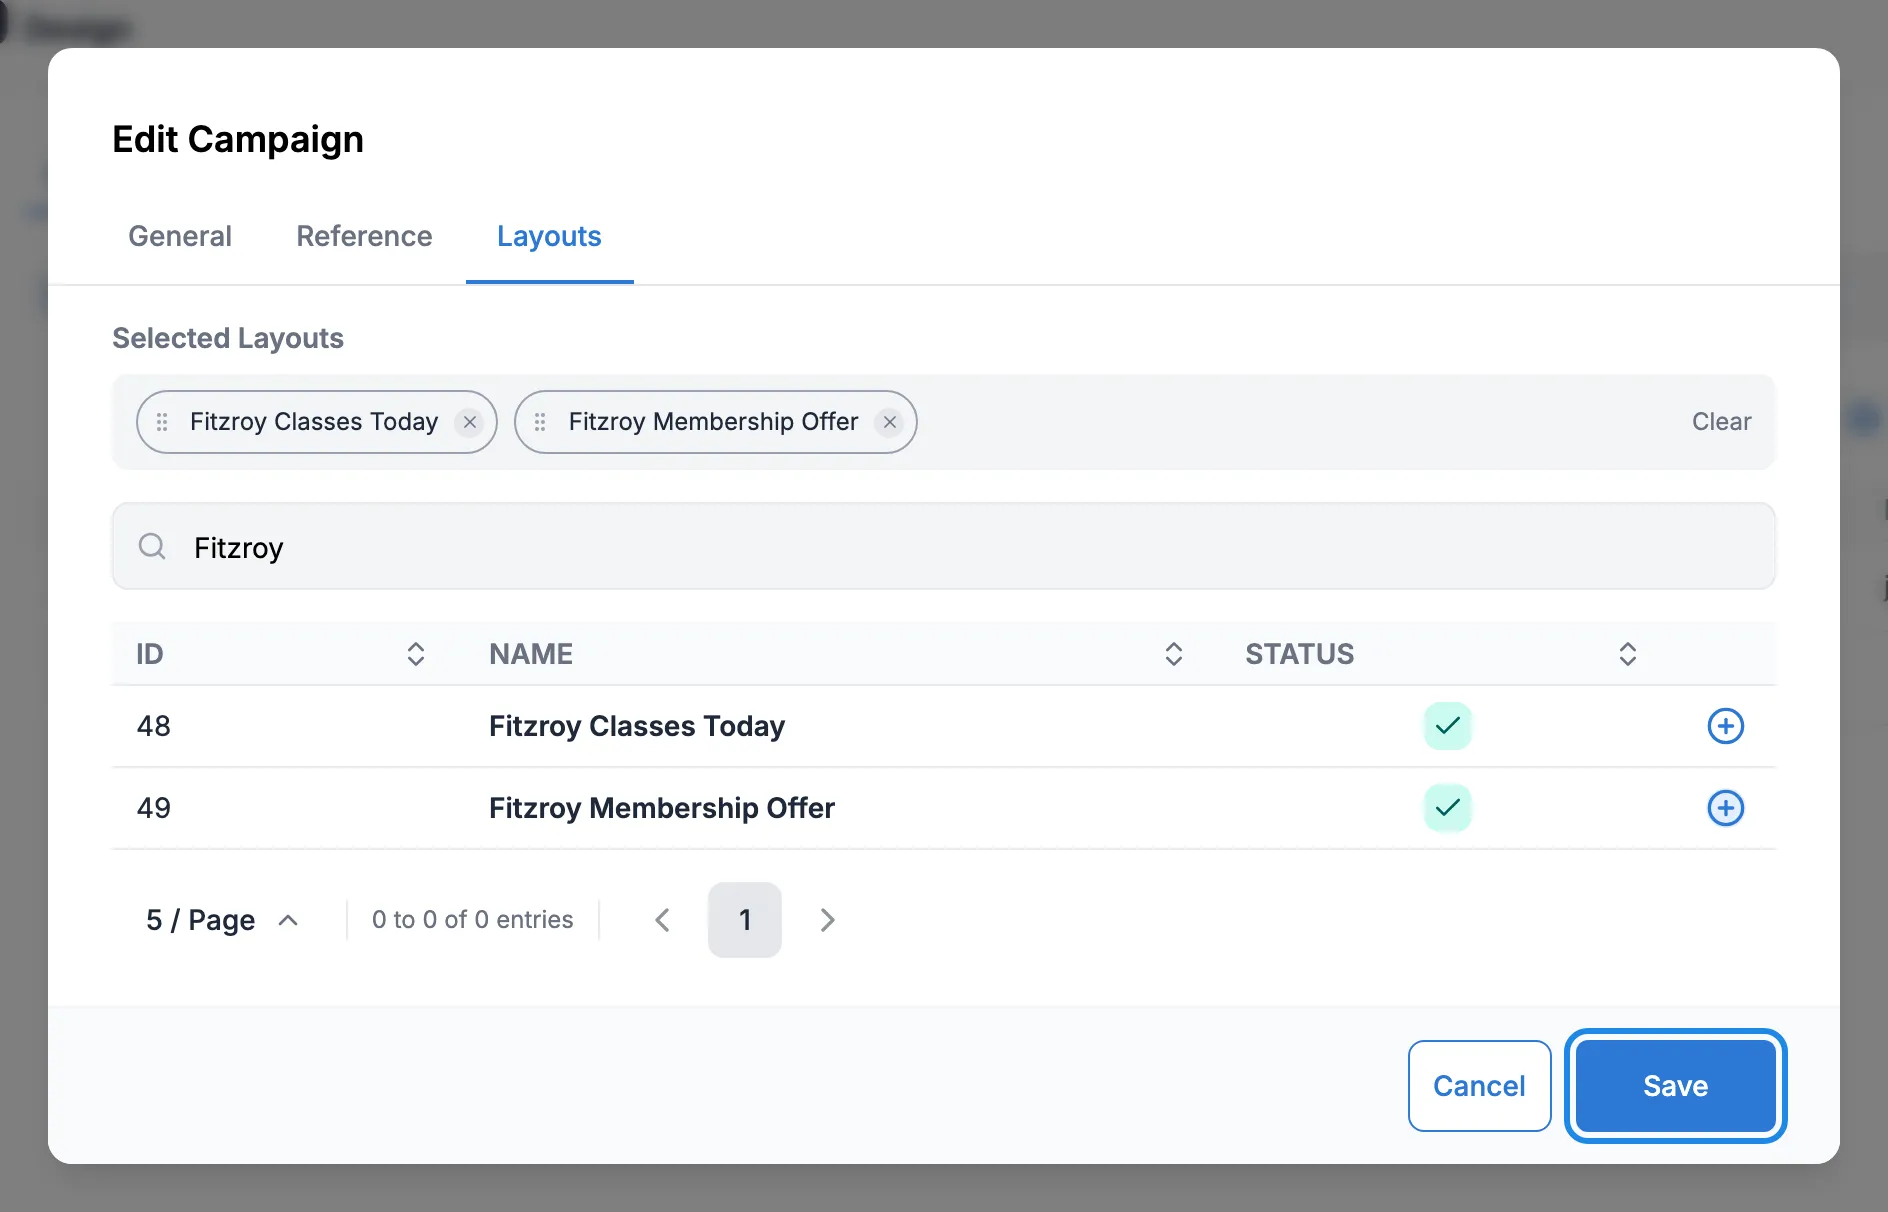This screenshot has height=1212, width=1888.
Task: Sort the table by NAME column
Action: (1174, 654)
